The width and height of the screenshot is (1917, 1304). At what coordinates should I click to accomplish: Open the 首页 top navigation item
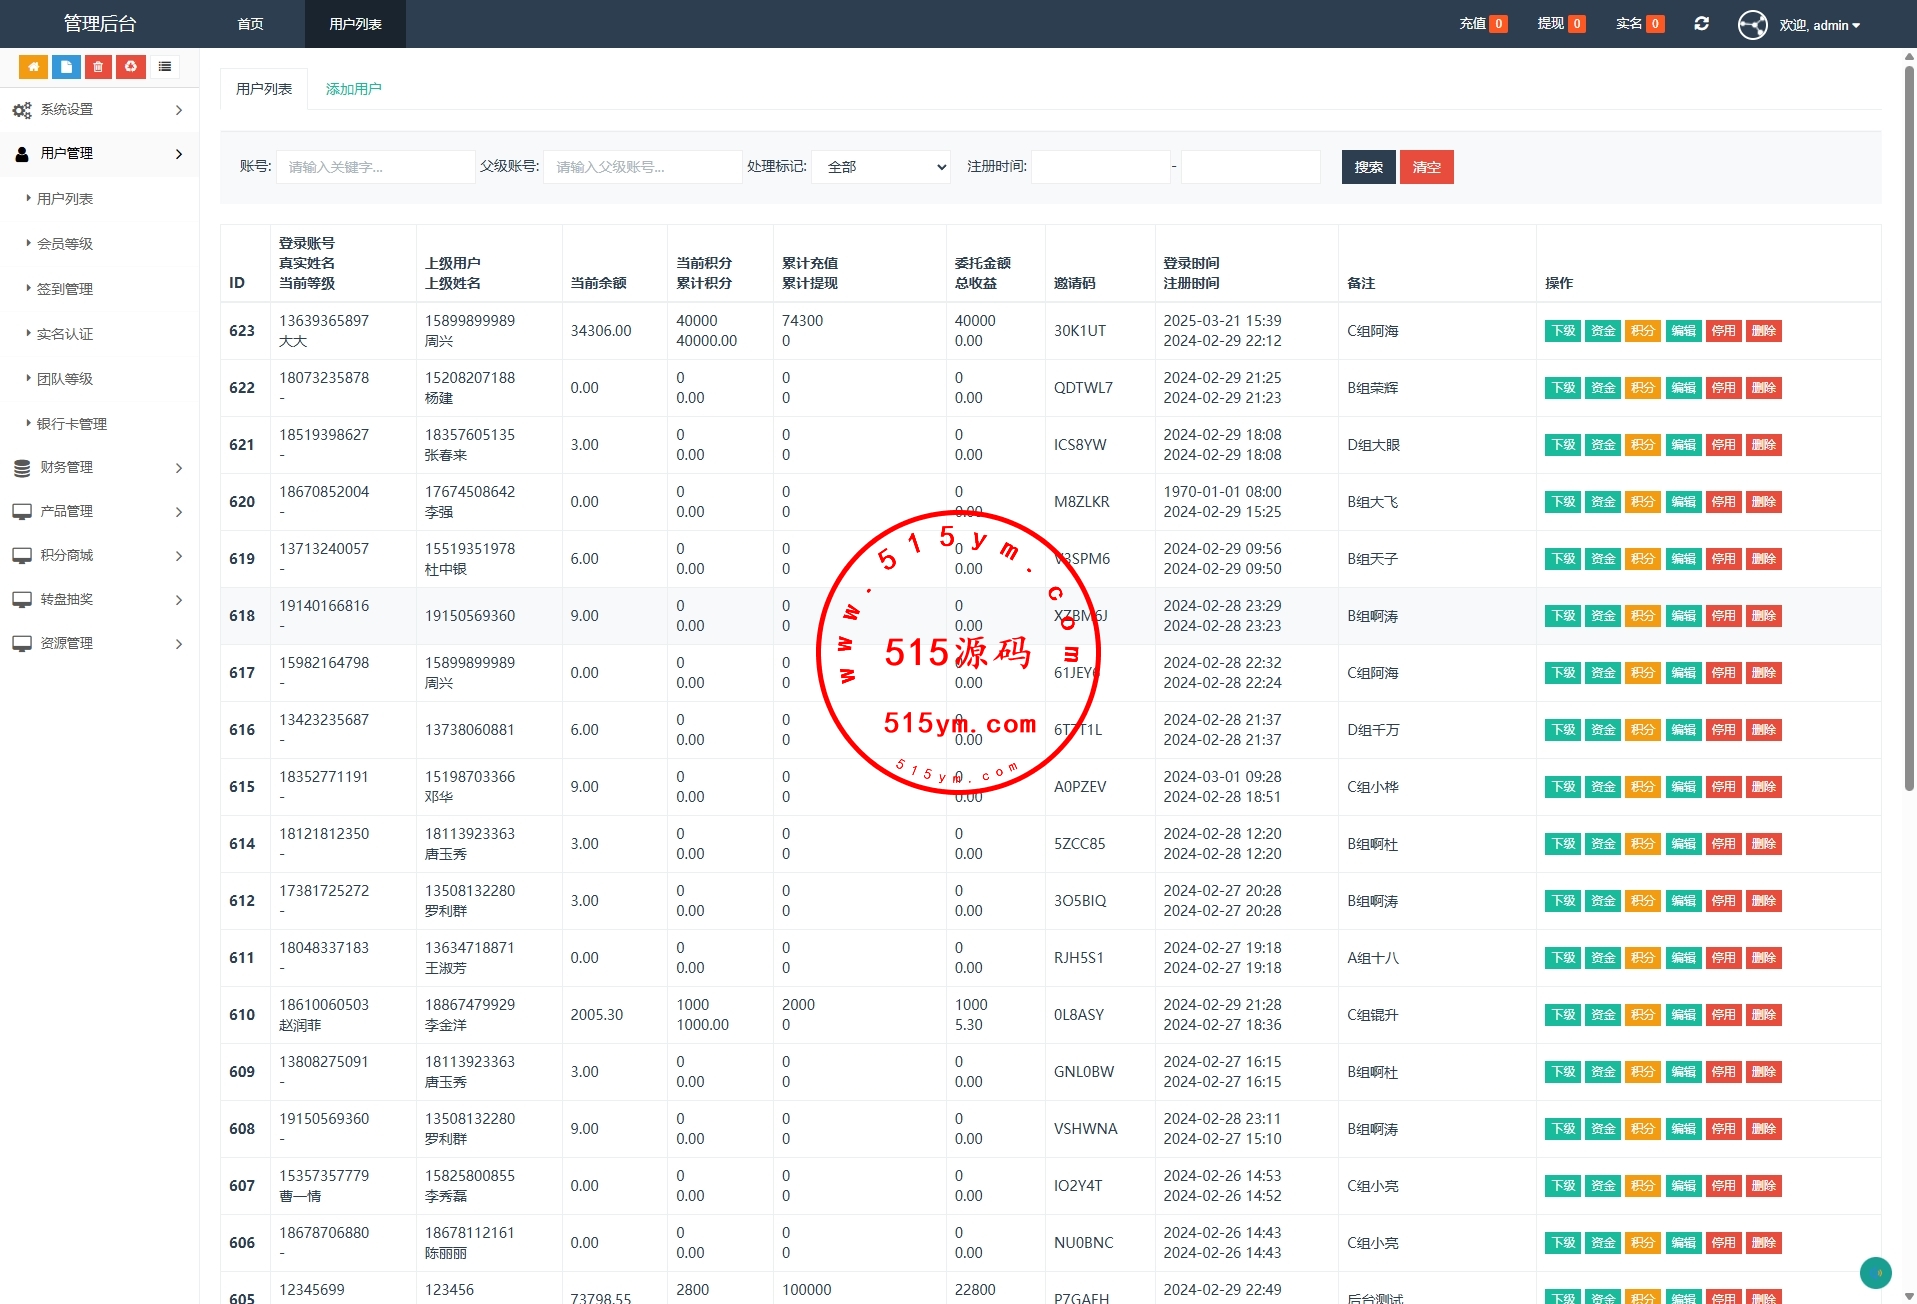coord(250,24)
